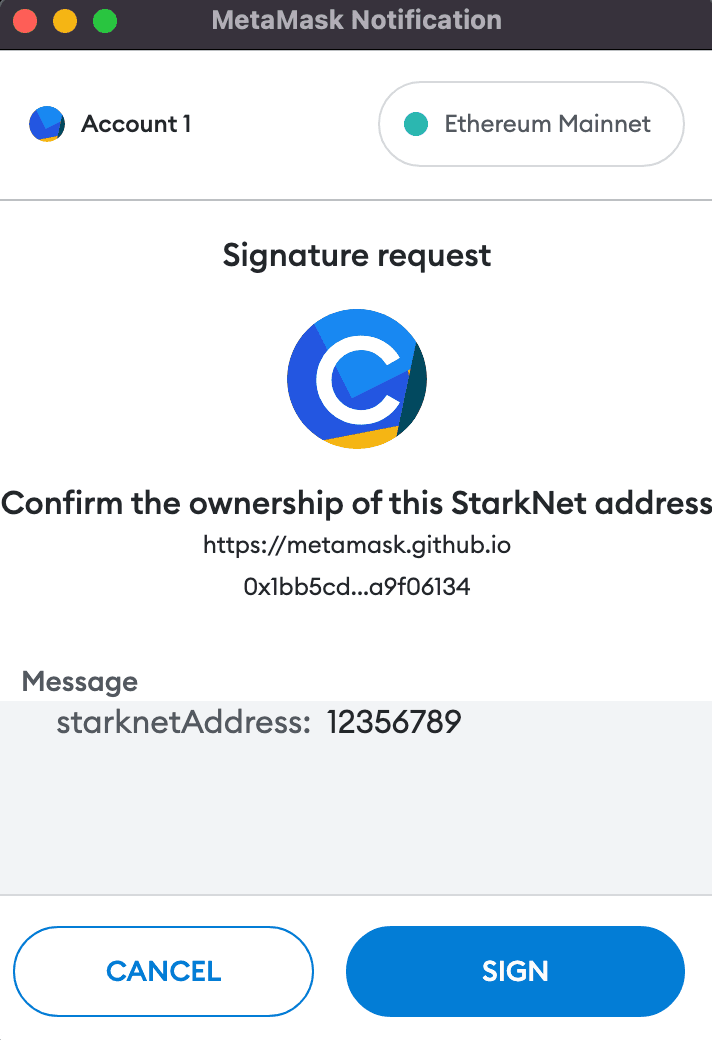Click the Message section label
The image size is (712, 1040).
point(80,682)
